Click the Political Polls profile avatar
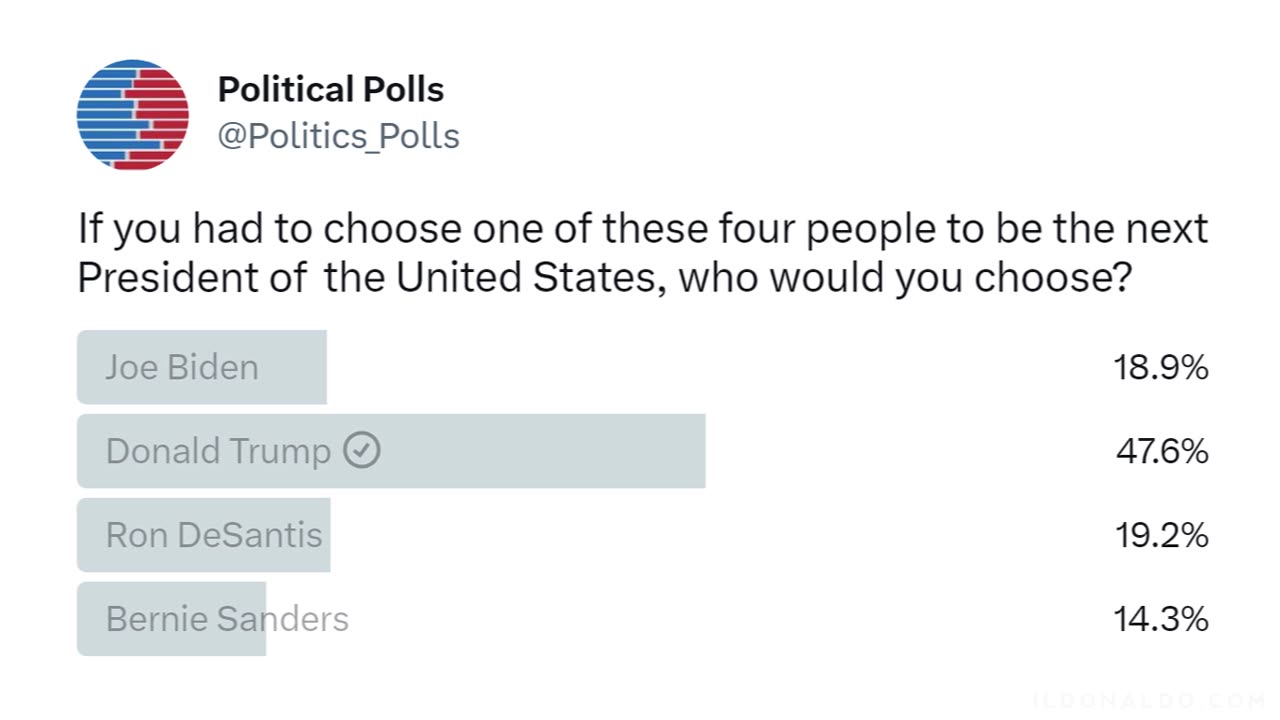1280x720 pixels. [x=133, y=114]
